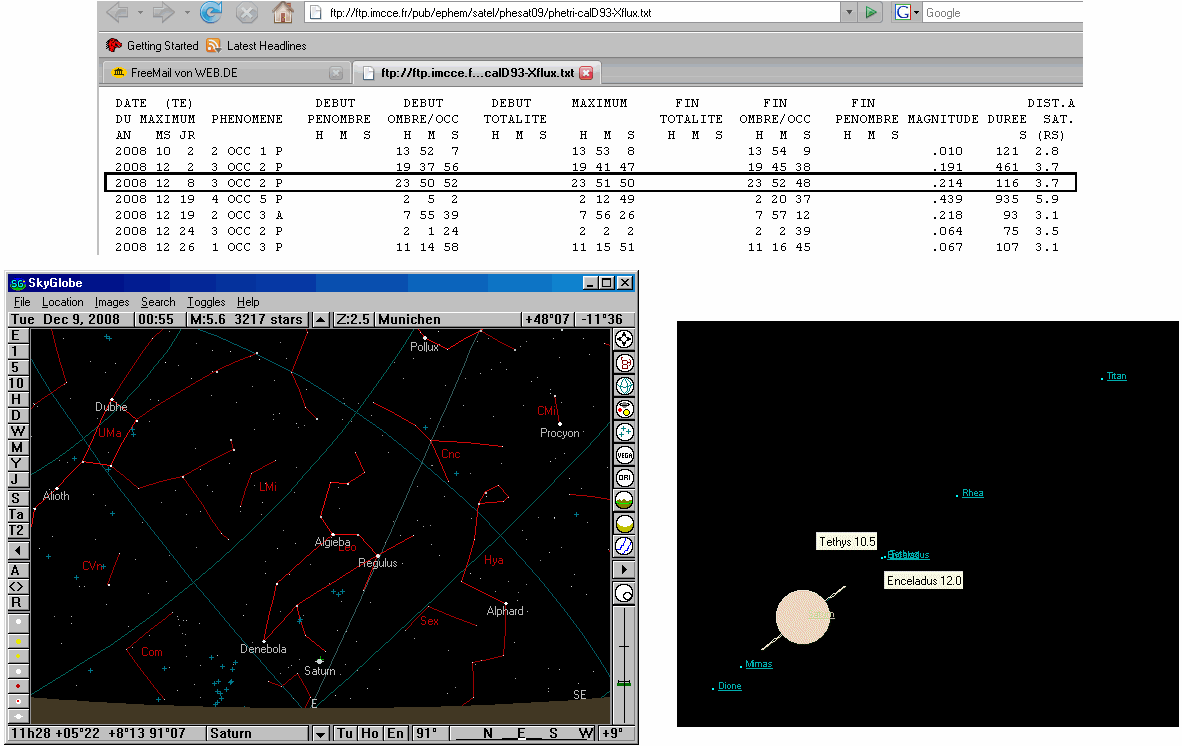Click the ORI constellation icon button
The width and height of the screenshot is (1182, 746).
click(624, 478)
